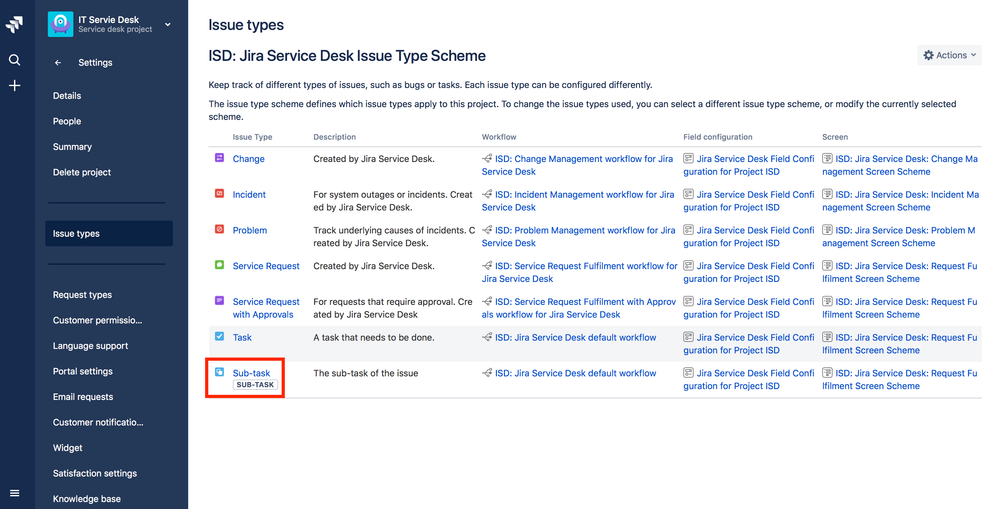Click field configuration icon in Change row
Viewport: 999px width, 509px height.
[688, 158]
